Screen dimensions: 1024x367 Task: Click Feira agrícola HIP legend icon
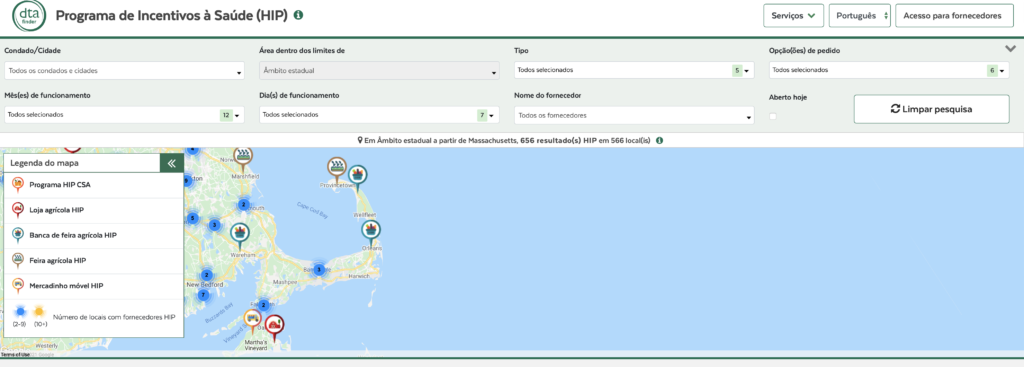click(18, 260)
